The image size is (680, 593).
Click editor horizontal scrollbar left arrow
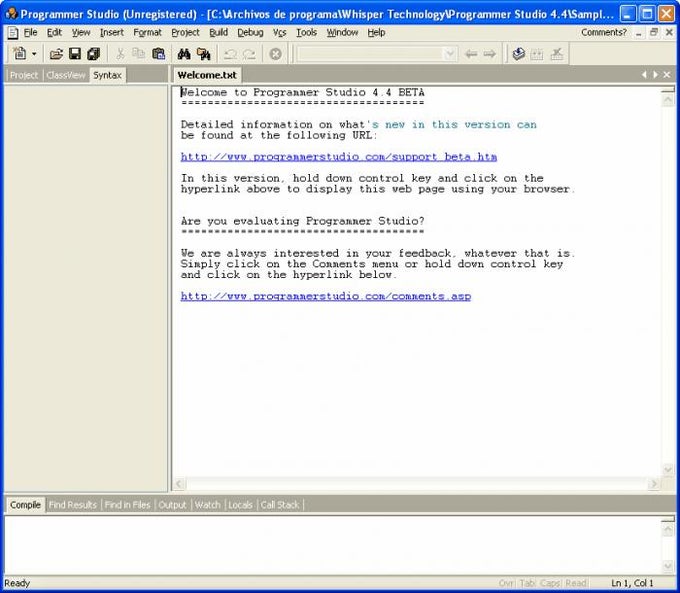click(x=179, y=483)
